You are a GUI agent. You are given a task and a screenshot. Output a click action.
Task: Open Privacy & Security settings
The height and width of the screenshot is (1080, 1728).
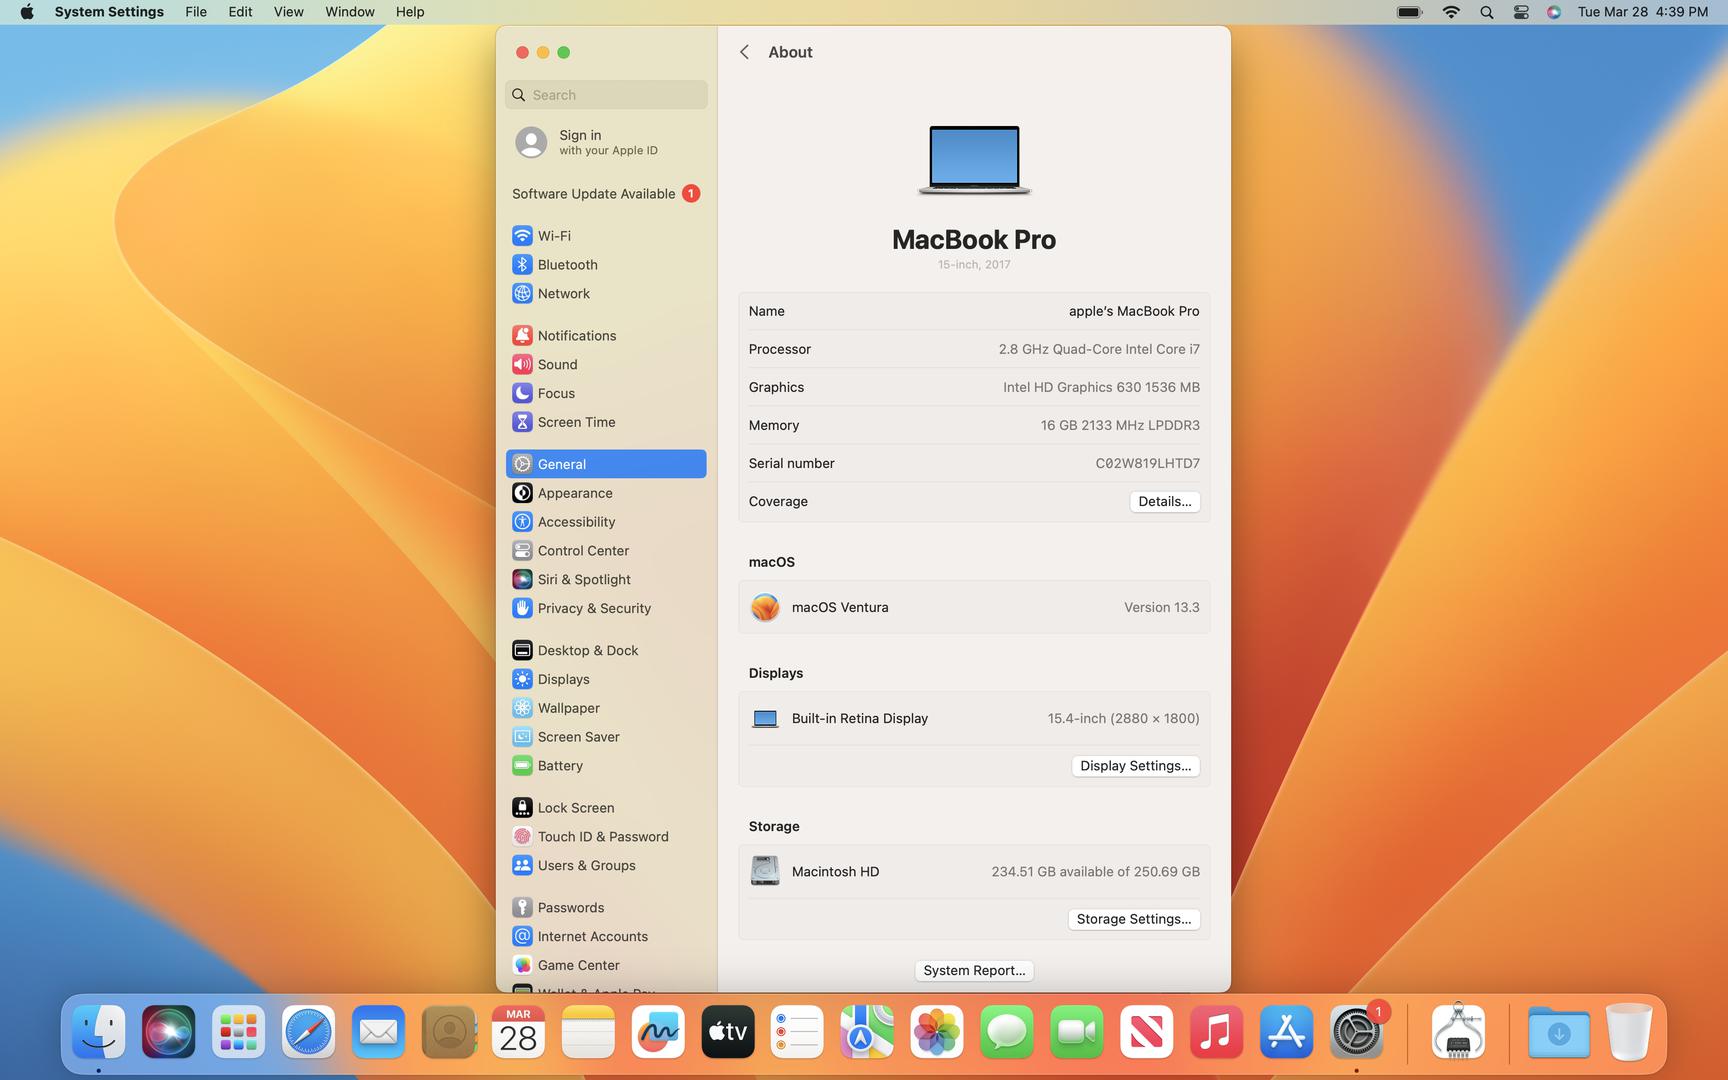pos(606,608)
